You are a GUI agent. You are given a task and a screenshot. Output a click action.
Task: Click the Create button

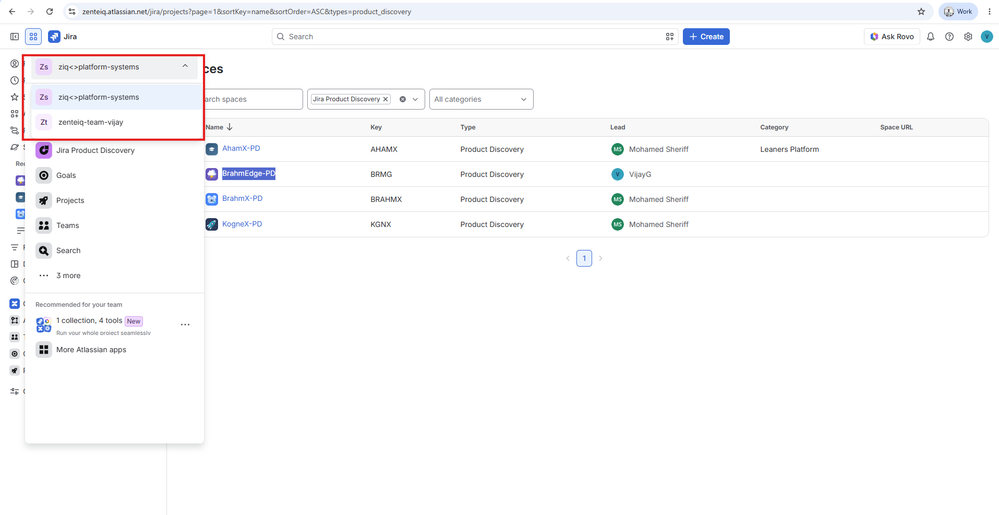tap(706, 36)
